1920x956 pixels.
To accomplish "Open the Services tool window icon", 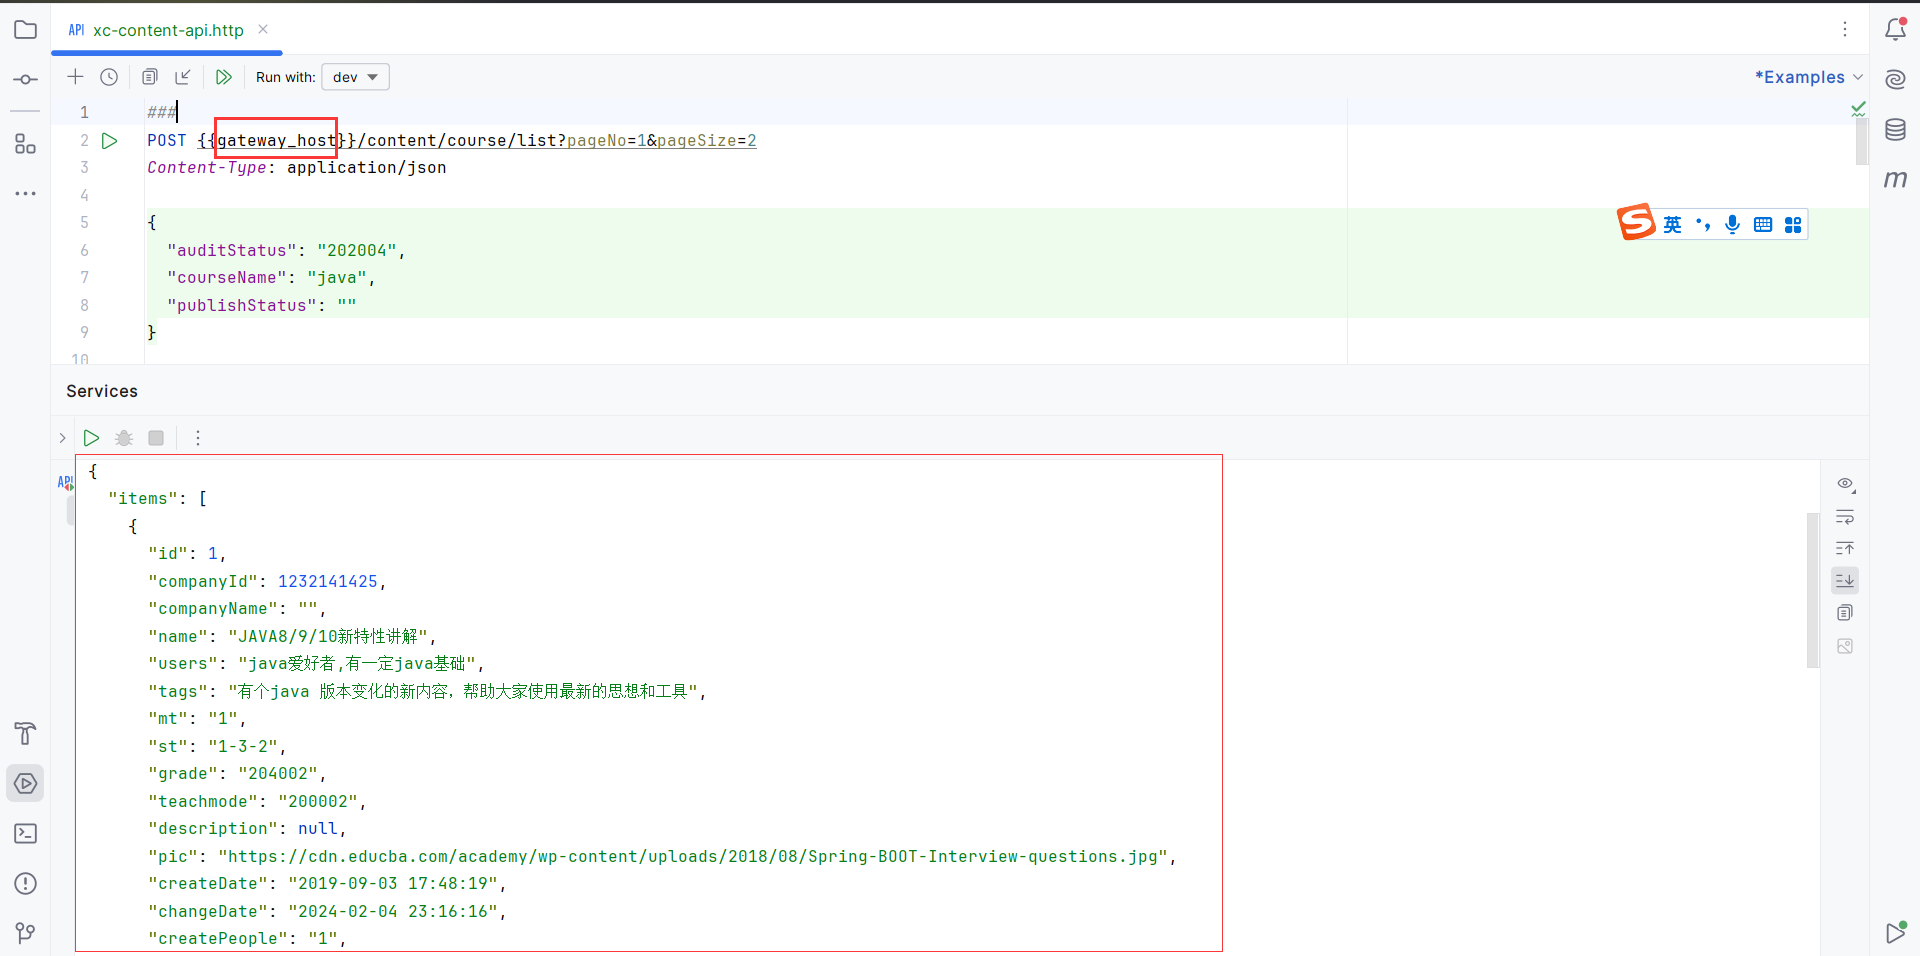I will (x=26, y=783).
